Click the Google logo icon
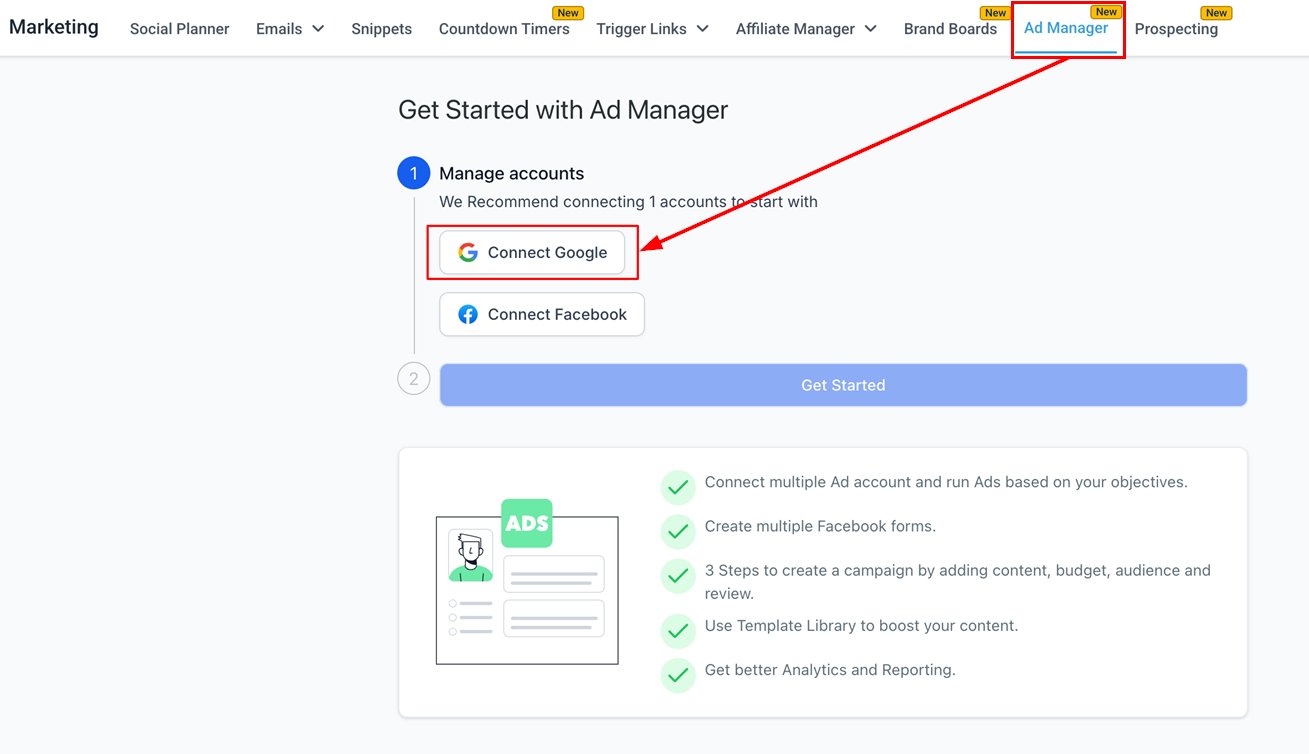This screenshot has width=1309, height=754. [468, 253]
